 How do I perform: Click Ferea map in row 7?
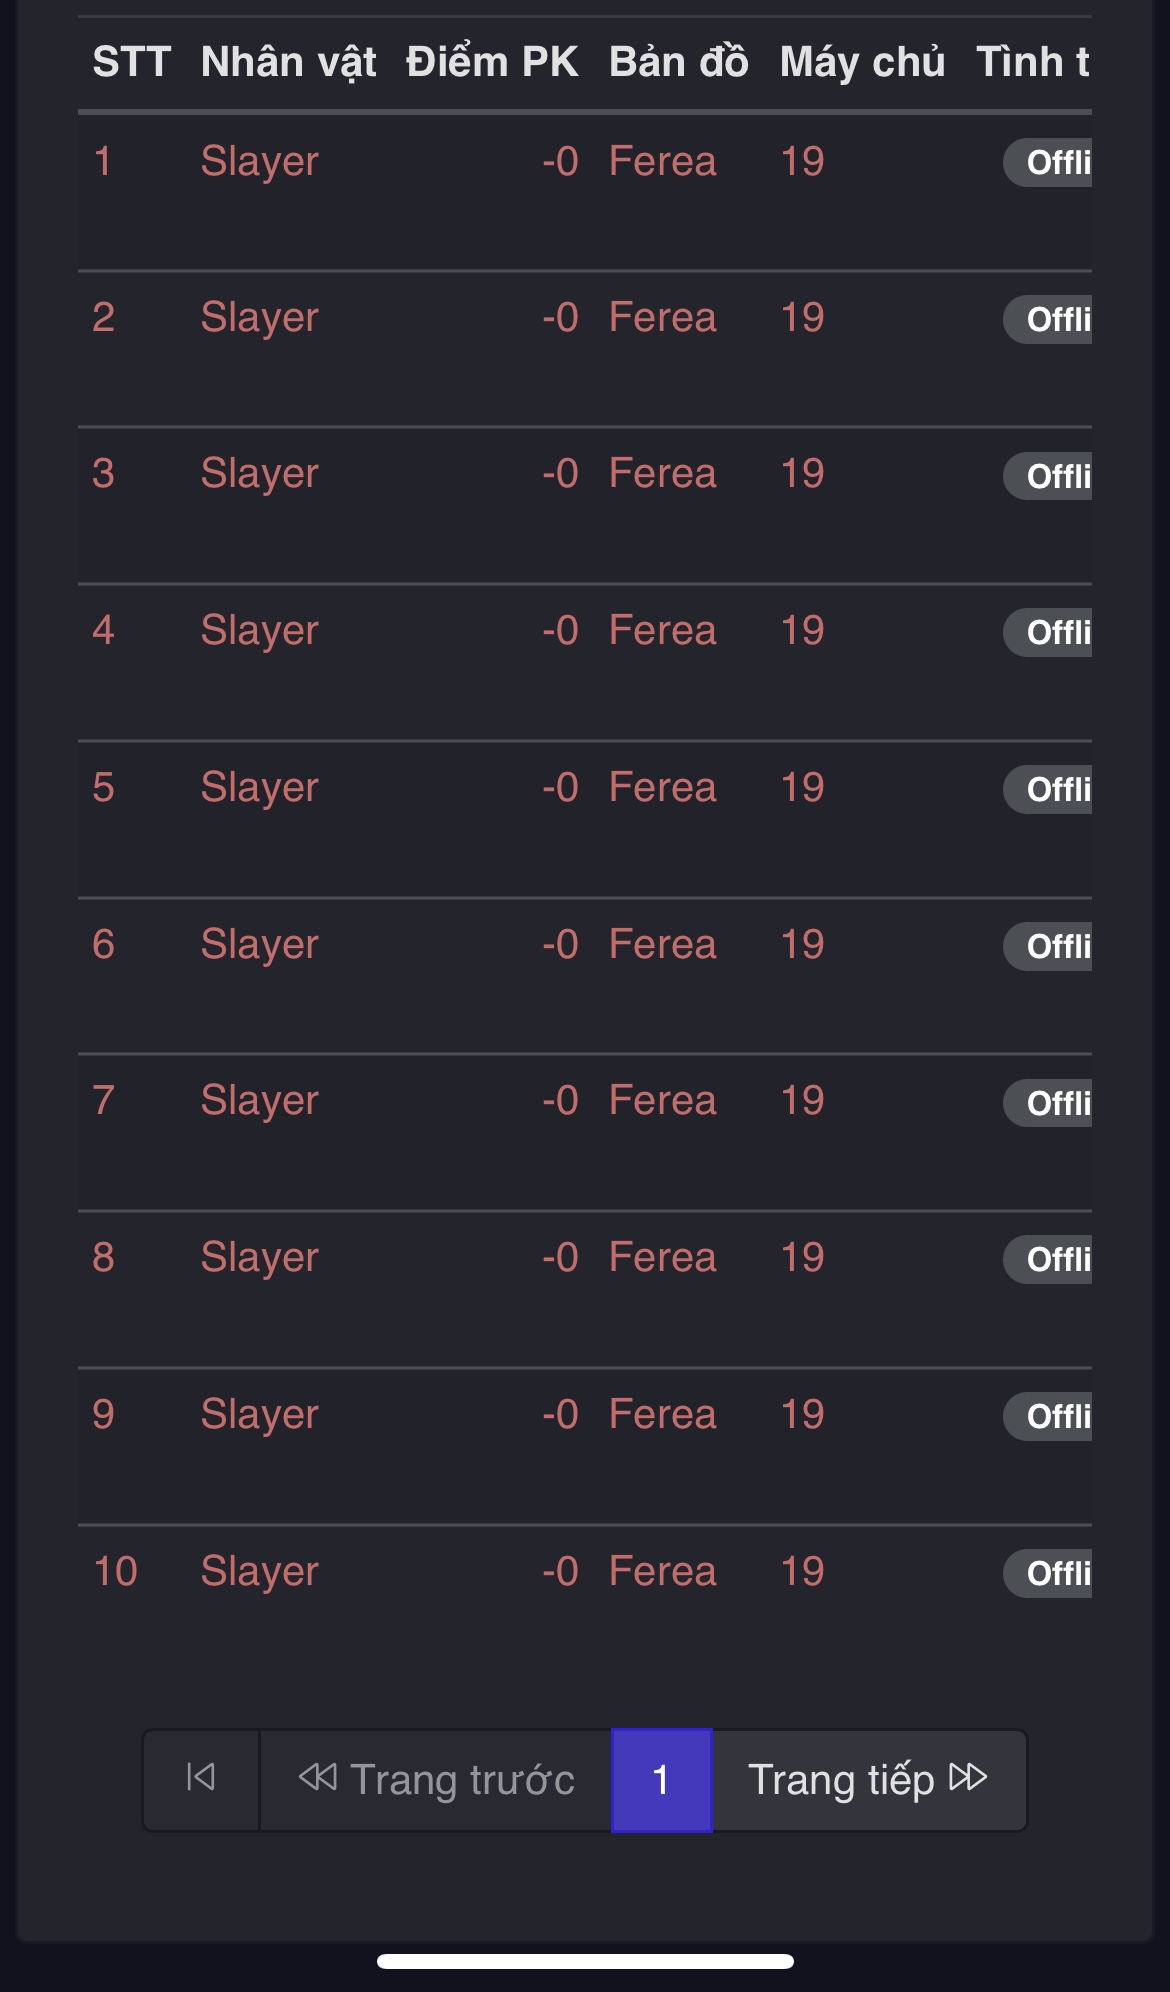662,1101
